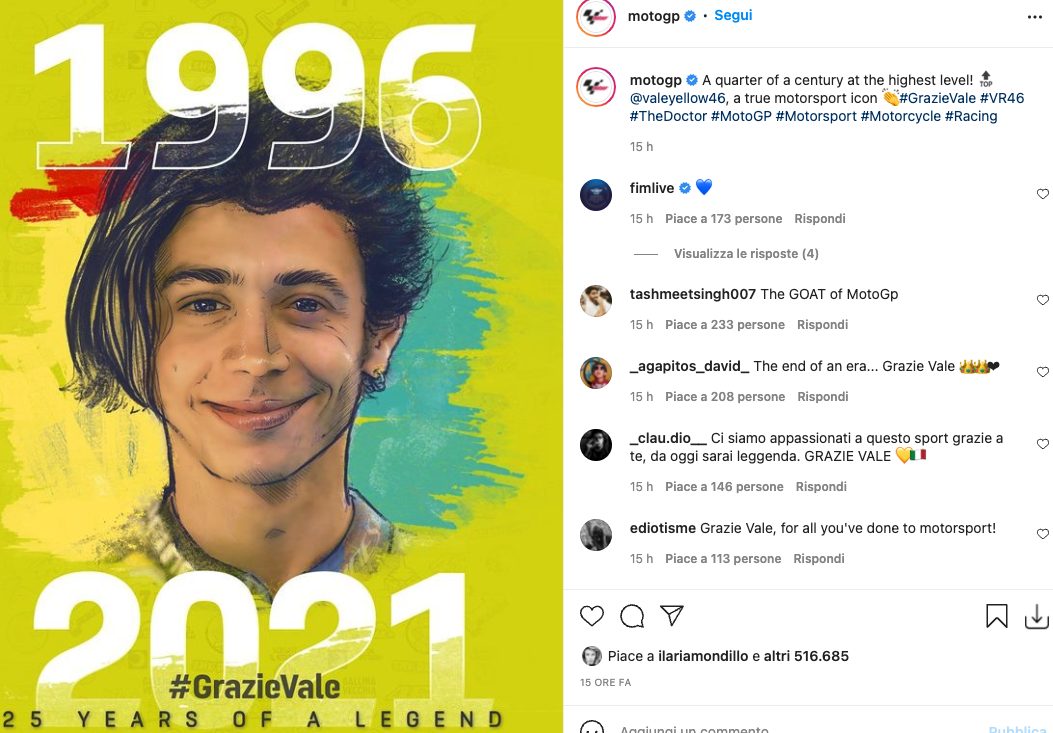The height and width of the screenshot is (733, 1053).
Task: Open _clau.dio__ username link
Action: [668, 438]
